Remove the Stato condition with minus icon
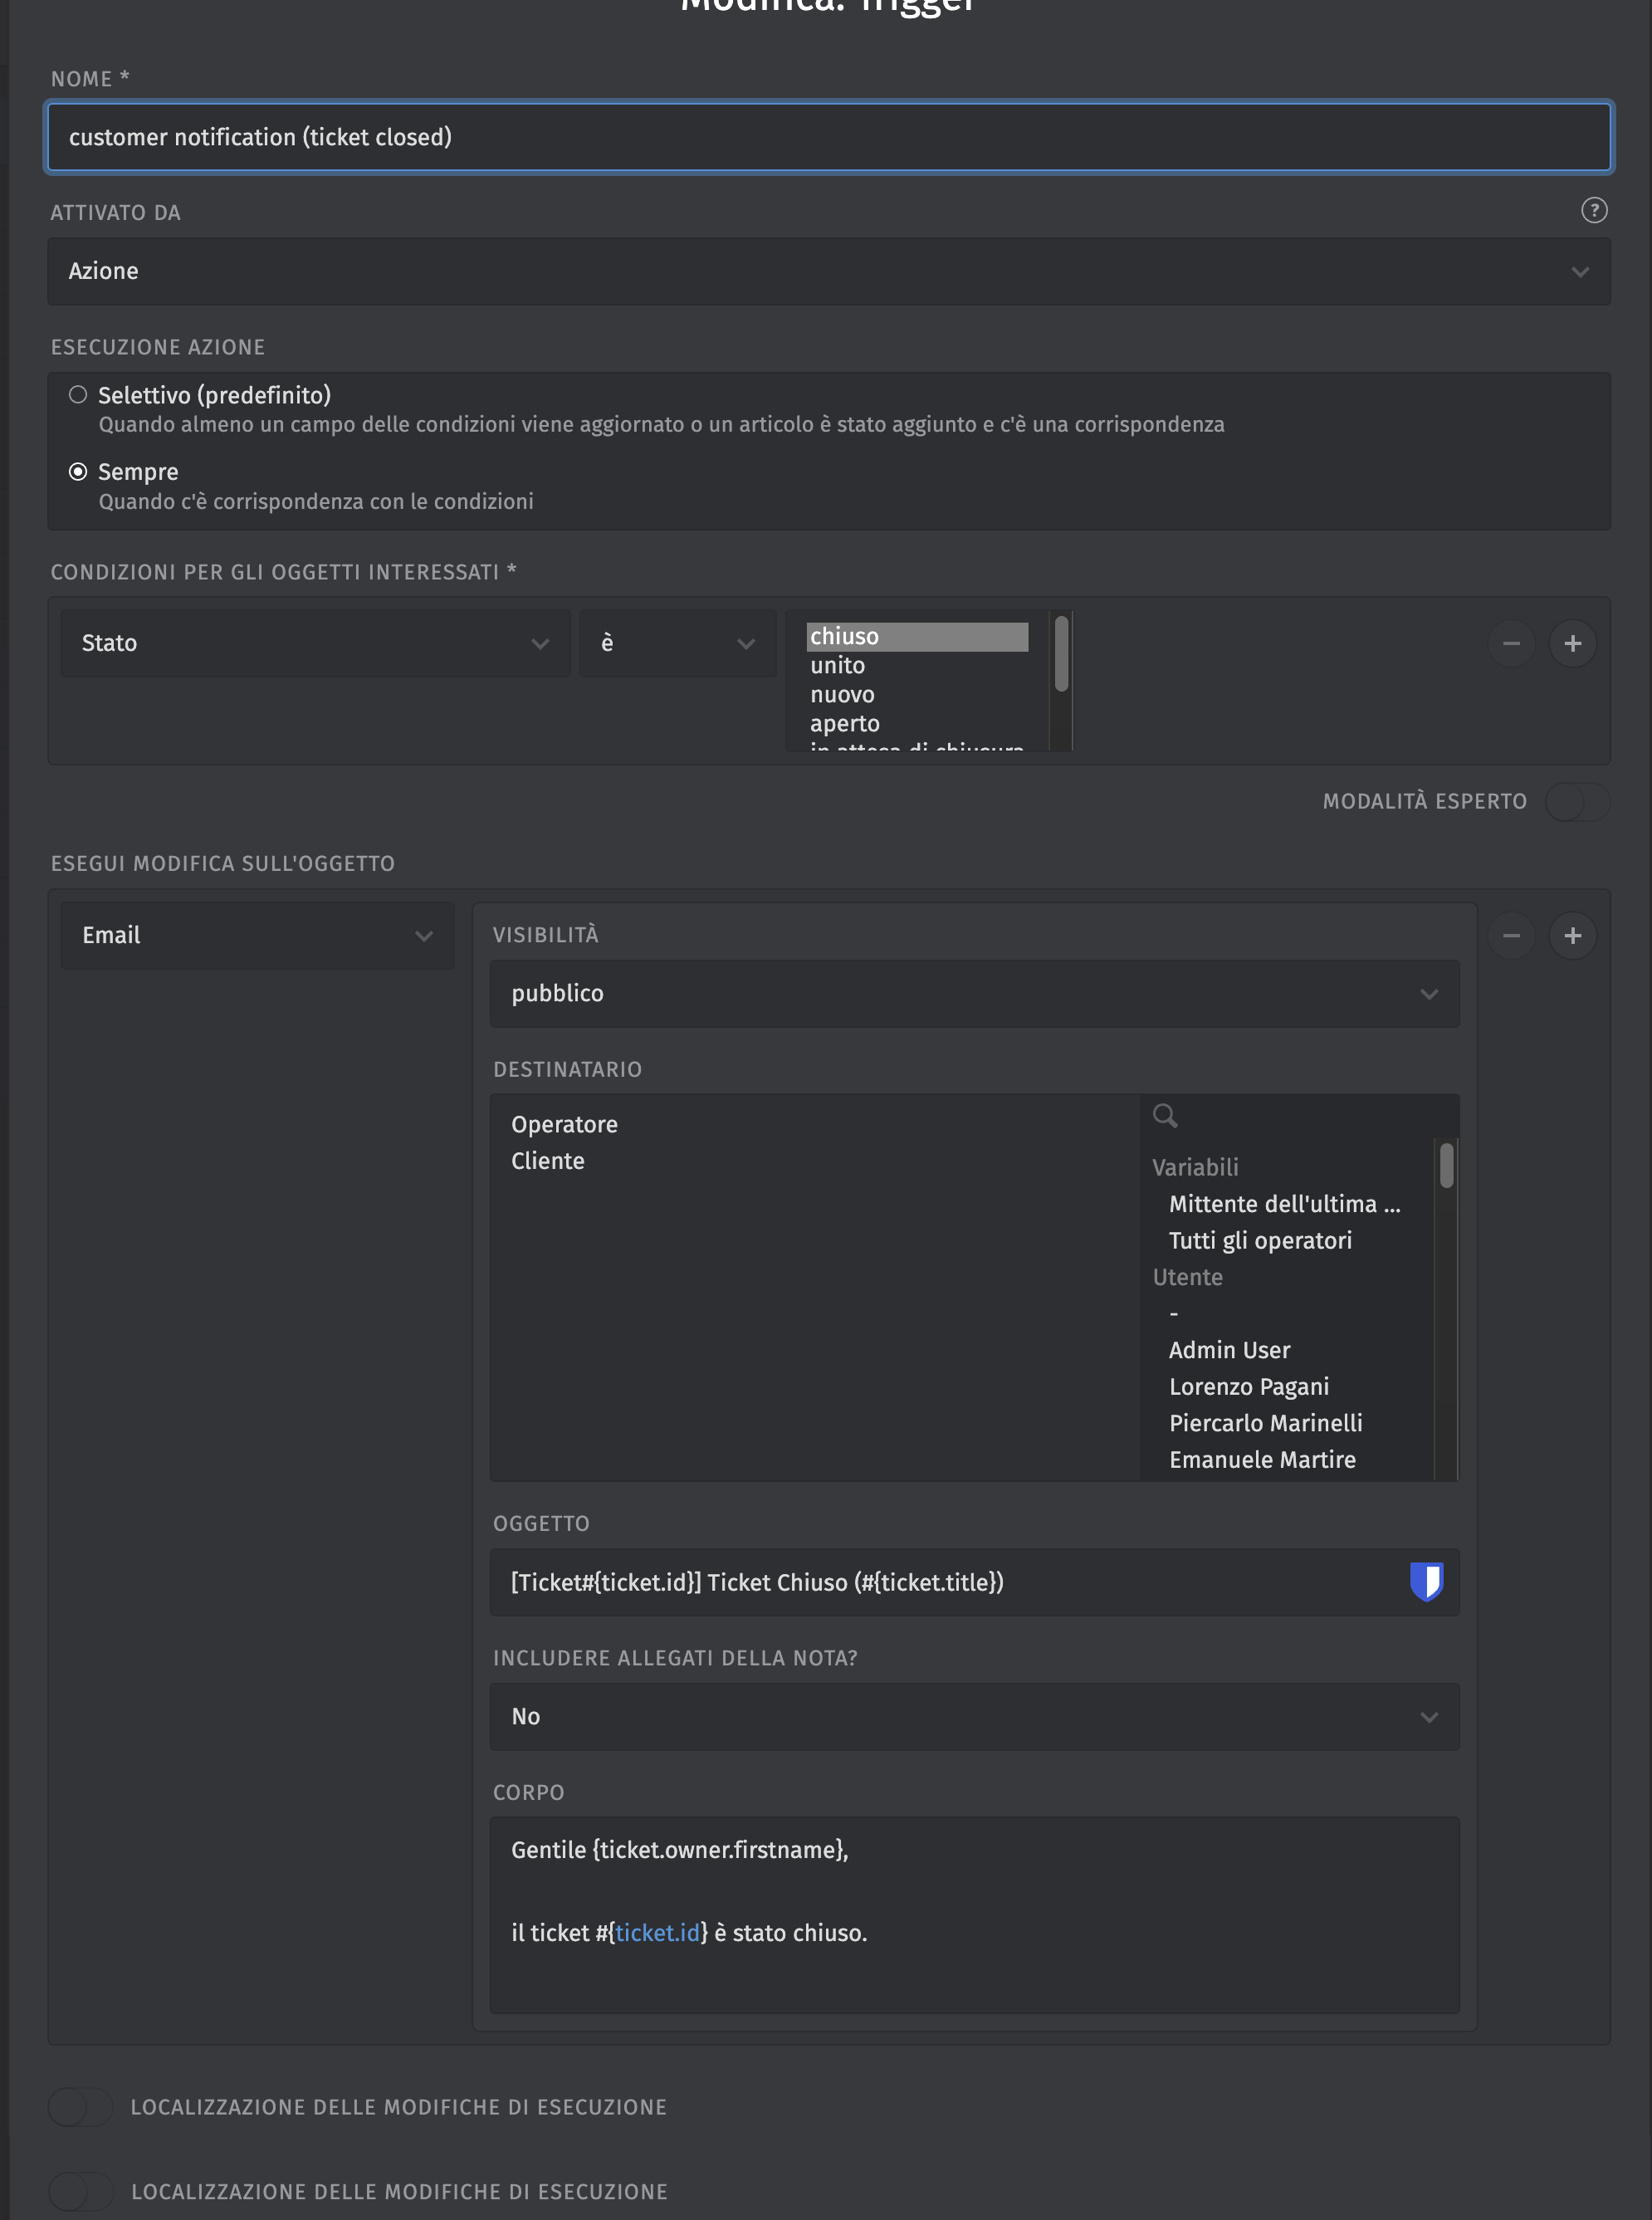This screenshot has height=2220, width=1652. 1511,643
